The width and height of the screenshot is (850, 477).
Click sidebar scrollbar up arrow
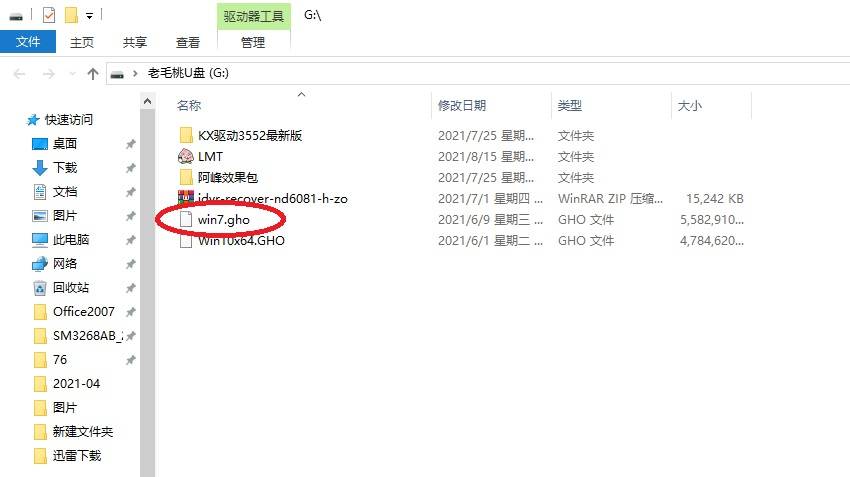(147, 101)
